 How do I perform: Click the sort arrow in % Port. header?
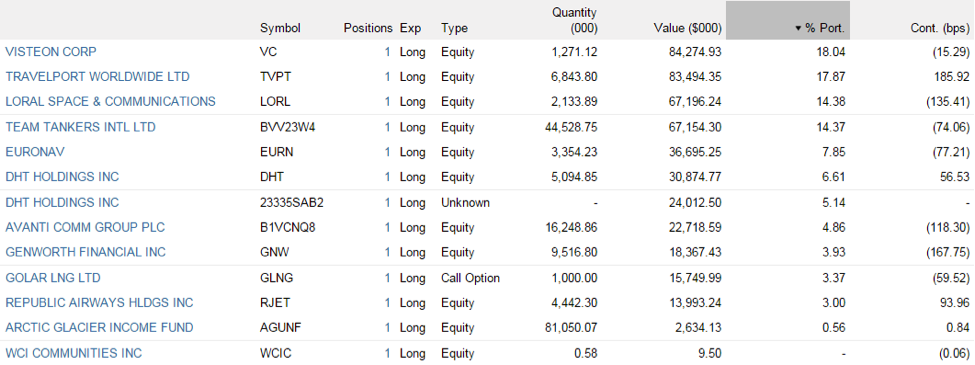tap(798, 29)
